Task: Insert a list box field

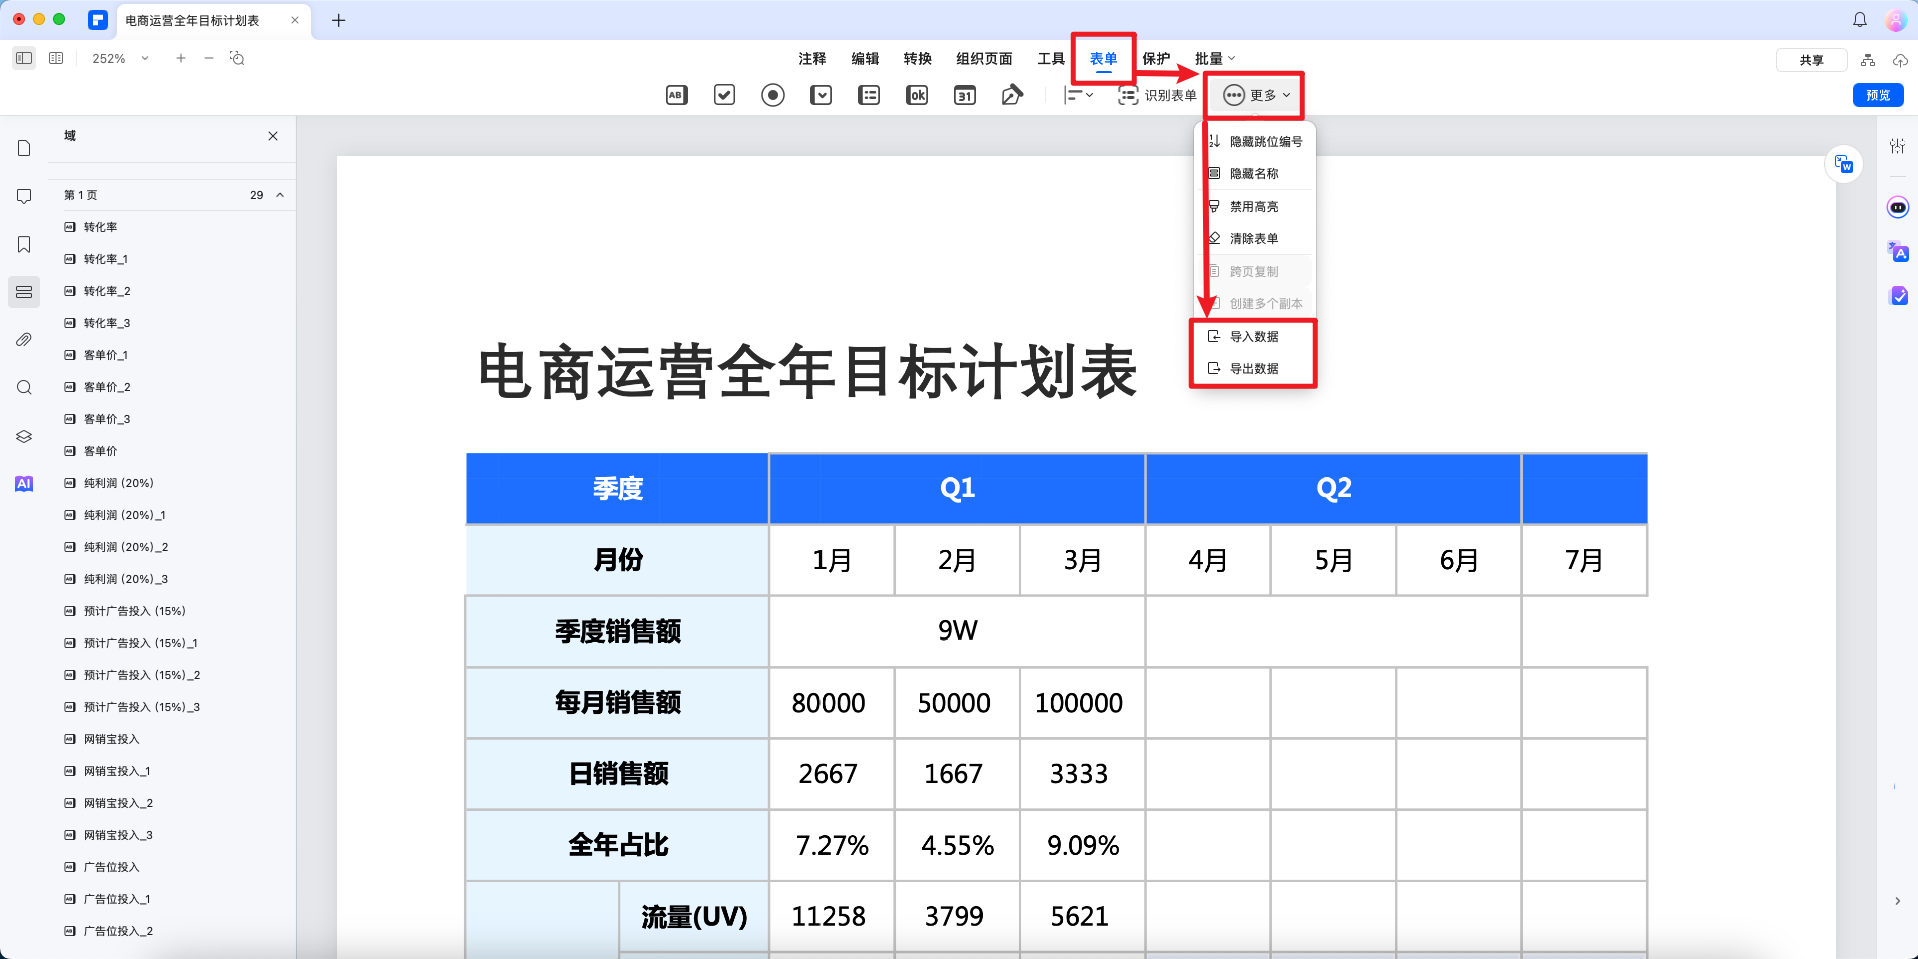Action: click(x=869, y=95)
